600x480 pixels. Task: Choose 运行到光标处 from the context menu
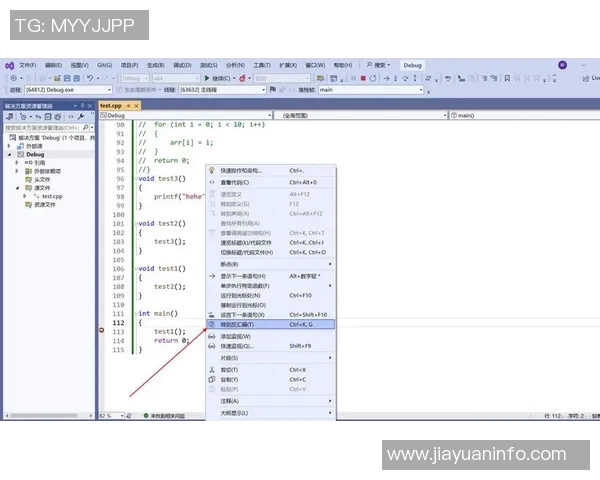pos(239,296)
